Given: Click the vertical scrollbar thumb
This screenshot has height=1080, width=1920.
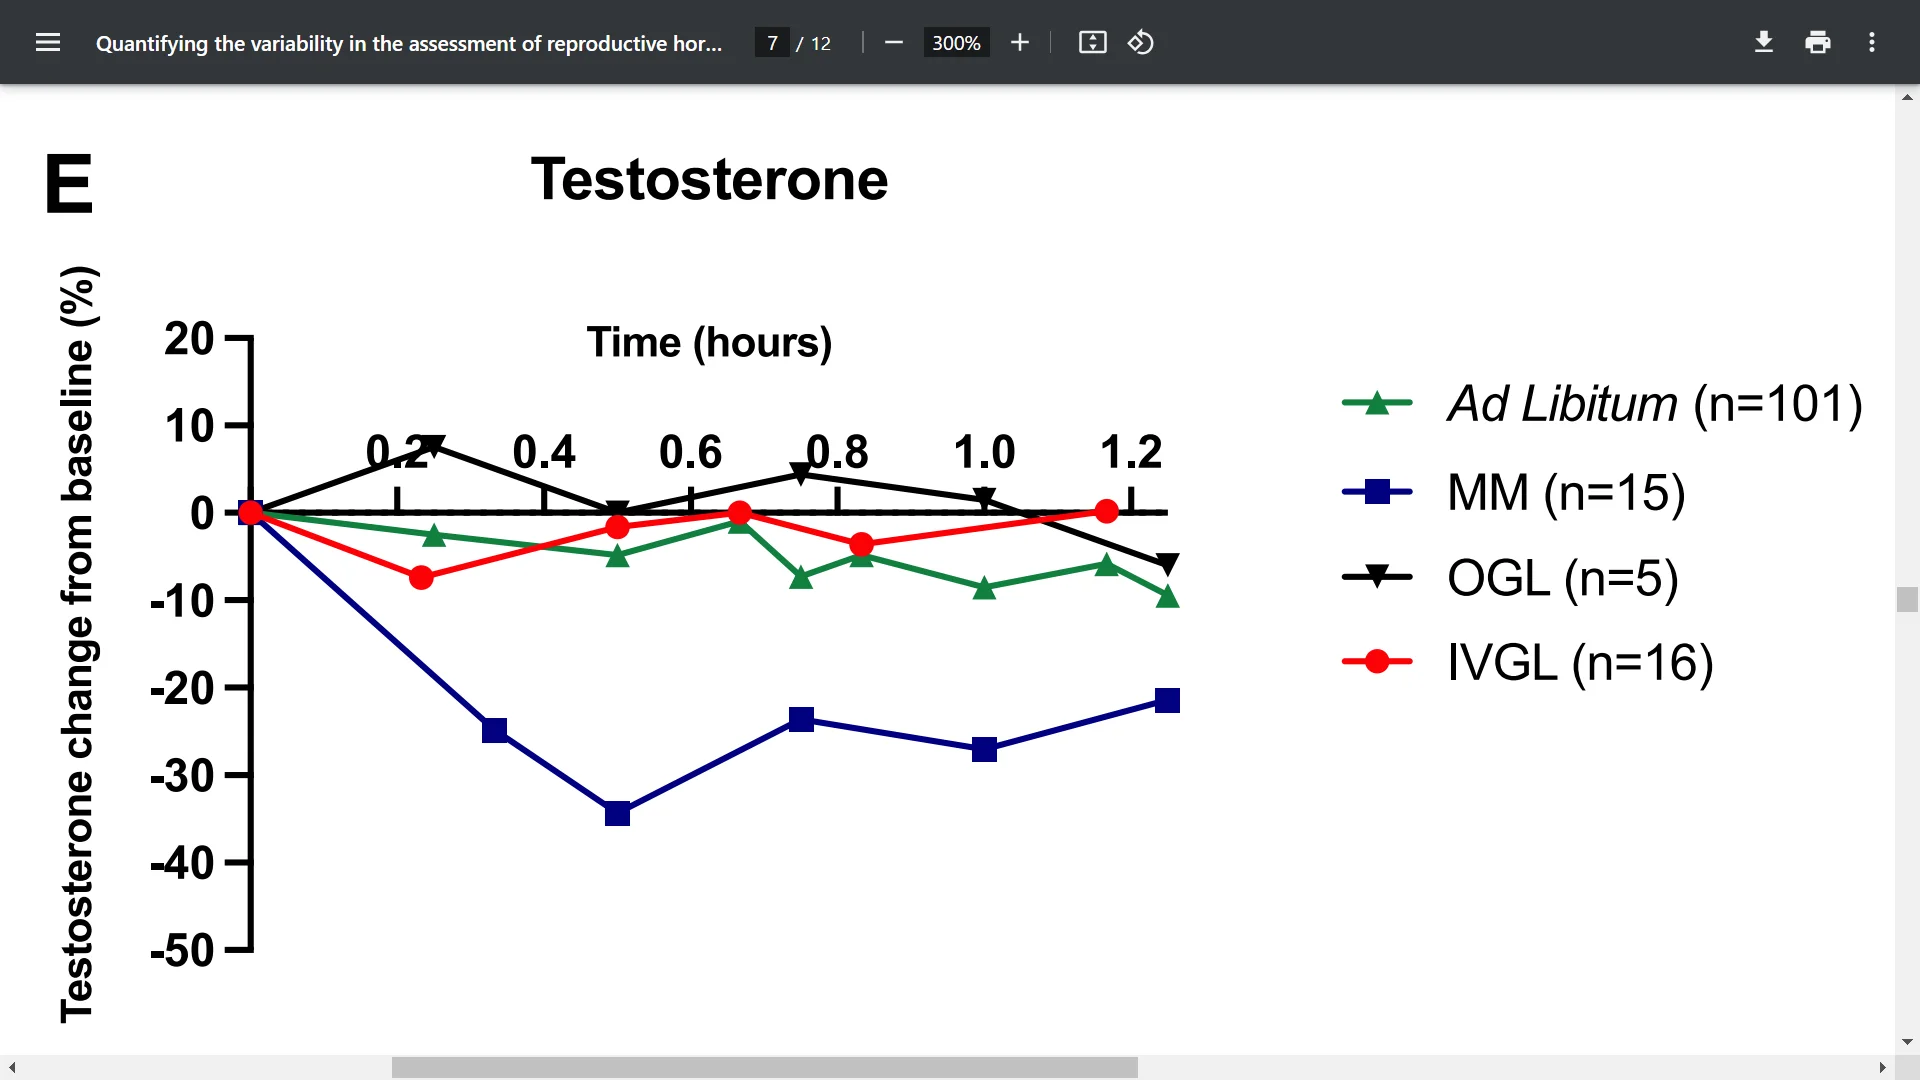Looking at the screenshot, I should 1906,598.
